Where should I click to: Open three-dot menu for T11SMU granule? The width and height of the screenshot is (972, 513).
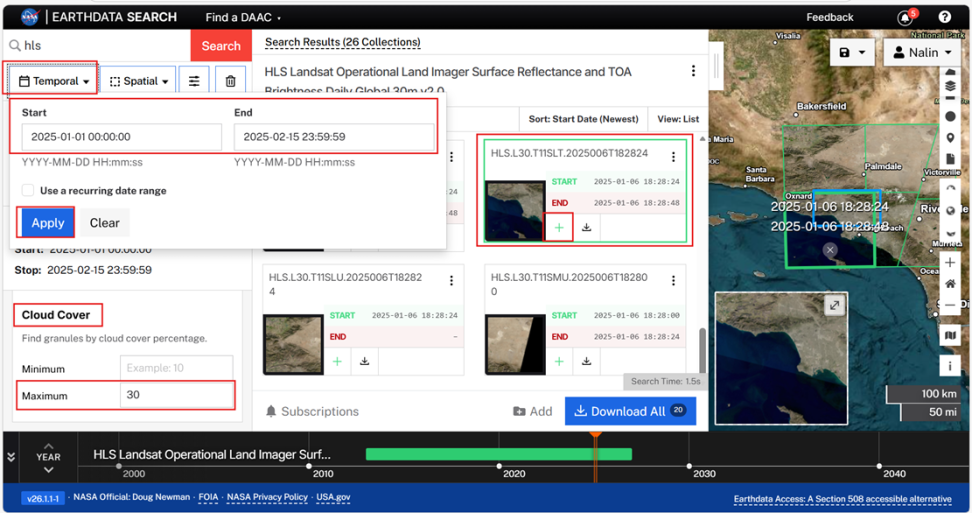tap(673, 281)
